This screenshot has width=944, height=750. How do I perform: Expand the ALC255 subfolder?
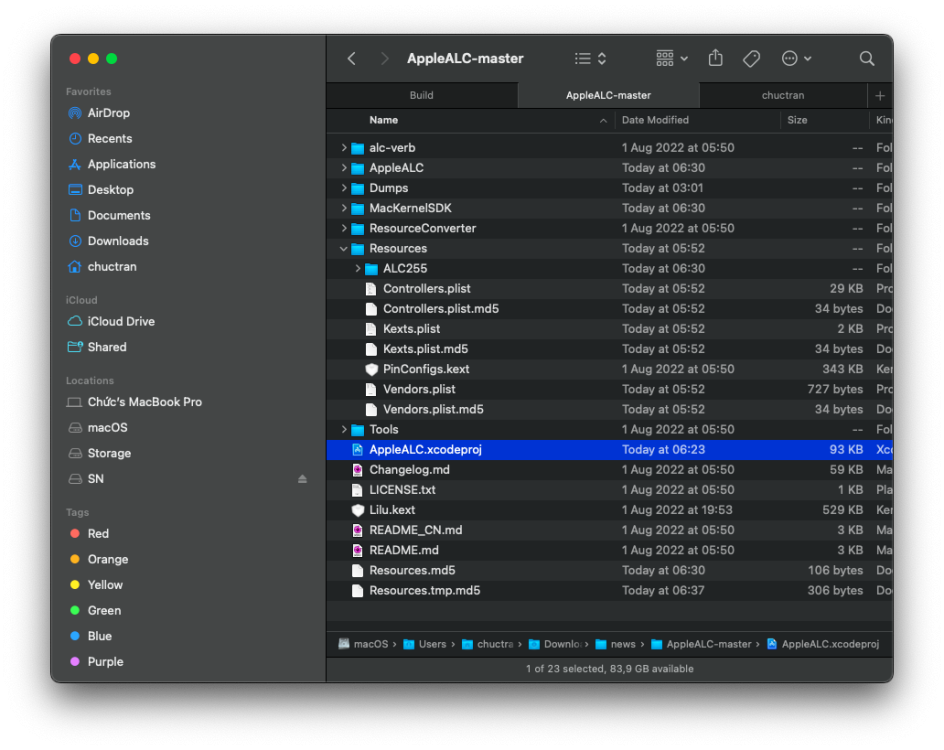coord(358,268)
